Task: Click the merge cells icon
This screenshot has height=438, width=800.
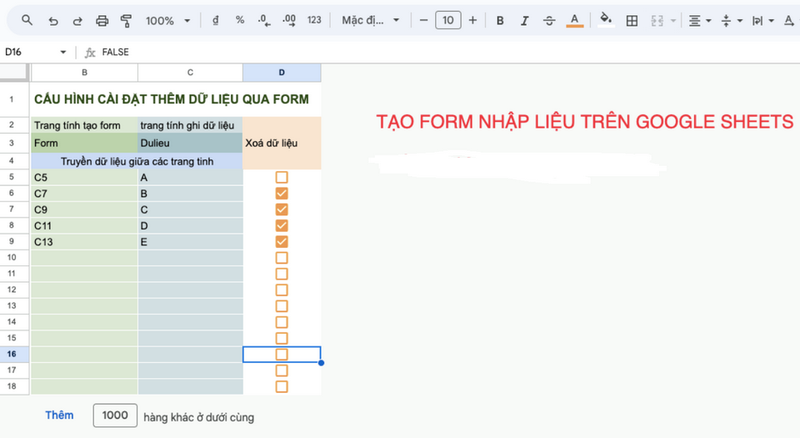Action: pyautogui.click(x=657, y=21)
